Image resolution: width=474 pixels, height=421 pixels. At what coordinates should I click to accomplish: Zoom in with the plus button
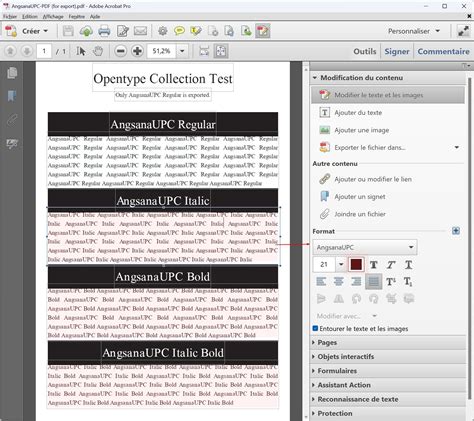coord(137,51)
